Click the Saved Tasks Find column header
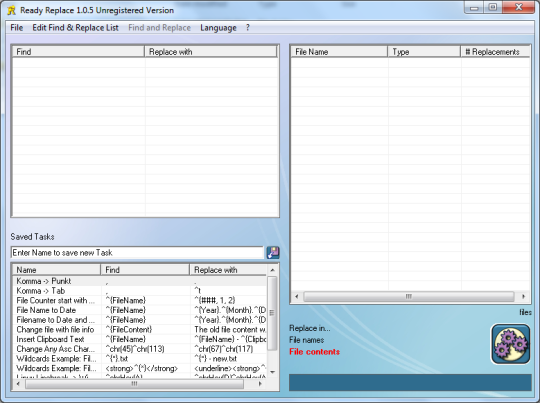Screen dimensions: 540x403 (145, 270)
